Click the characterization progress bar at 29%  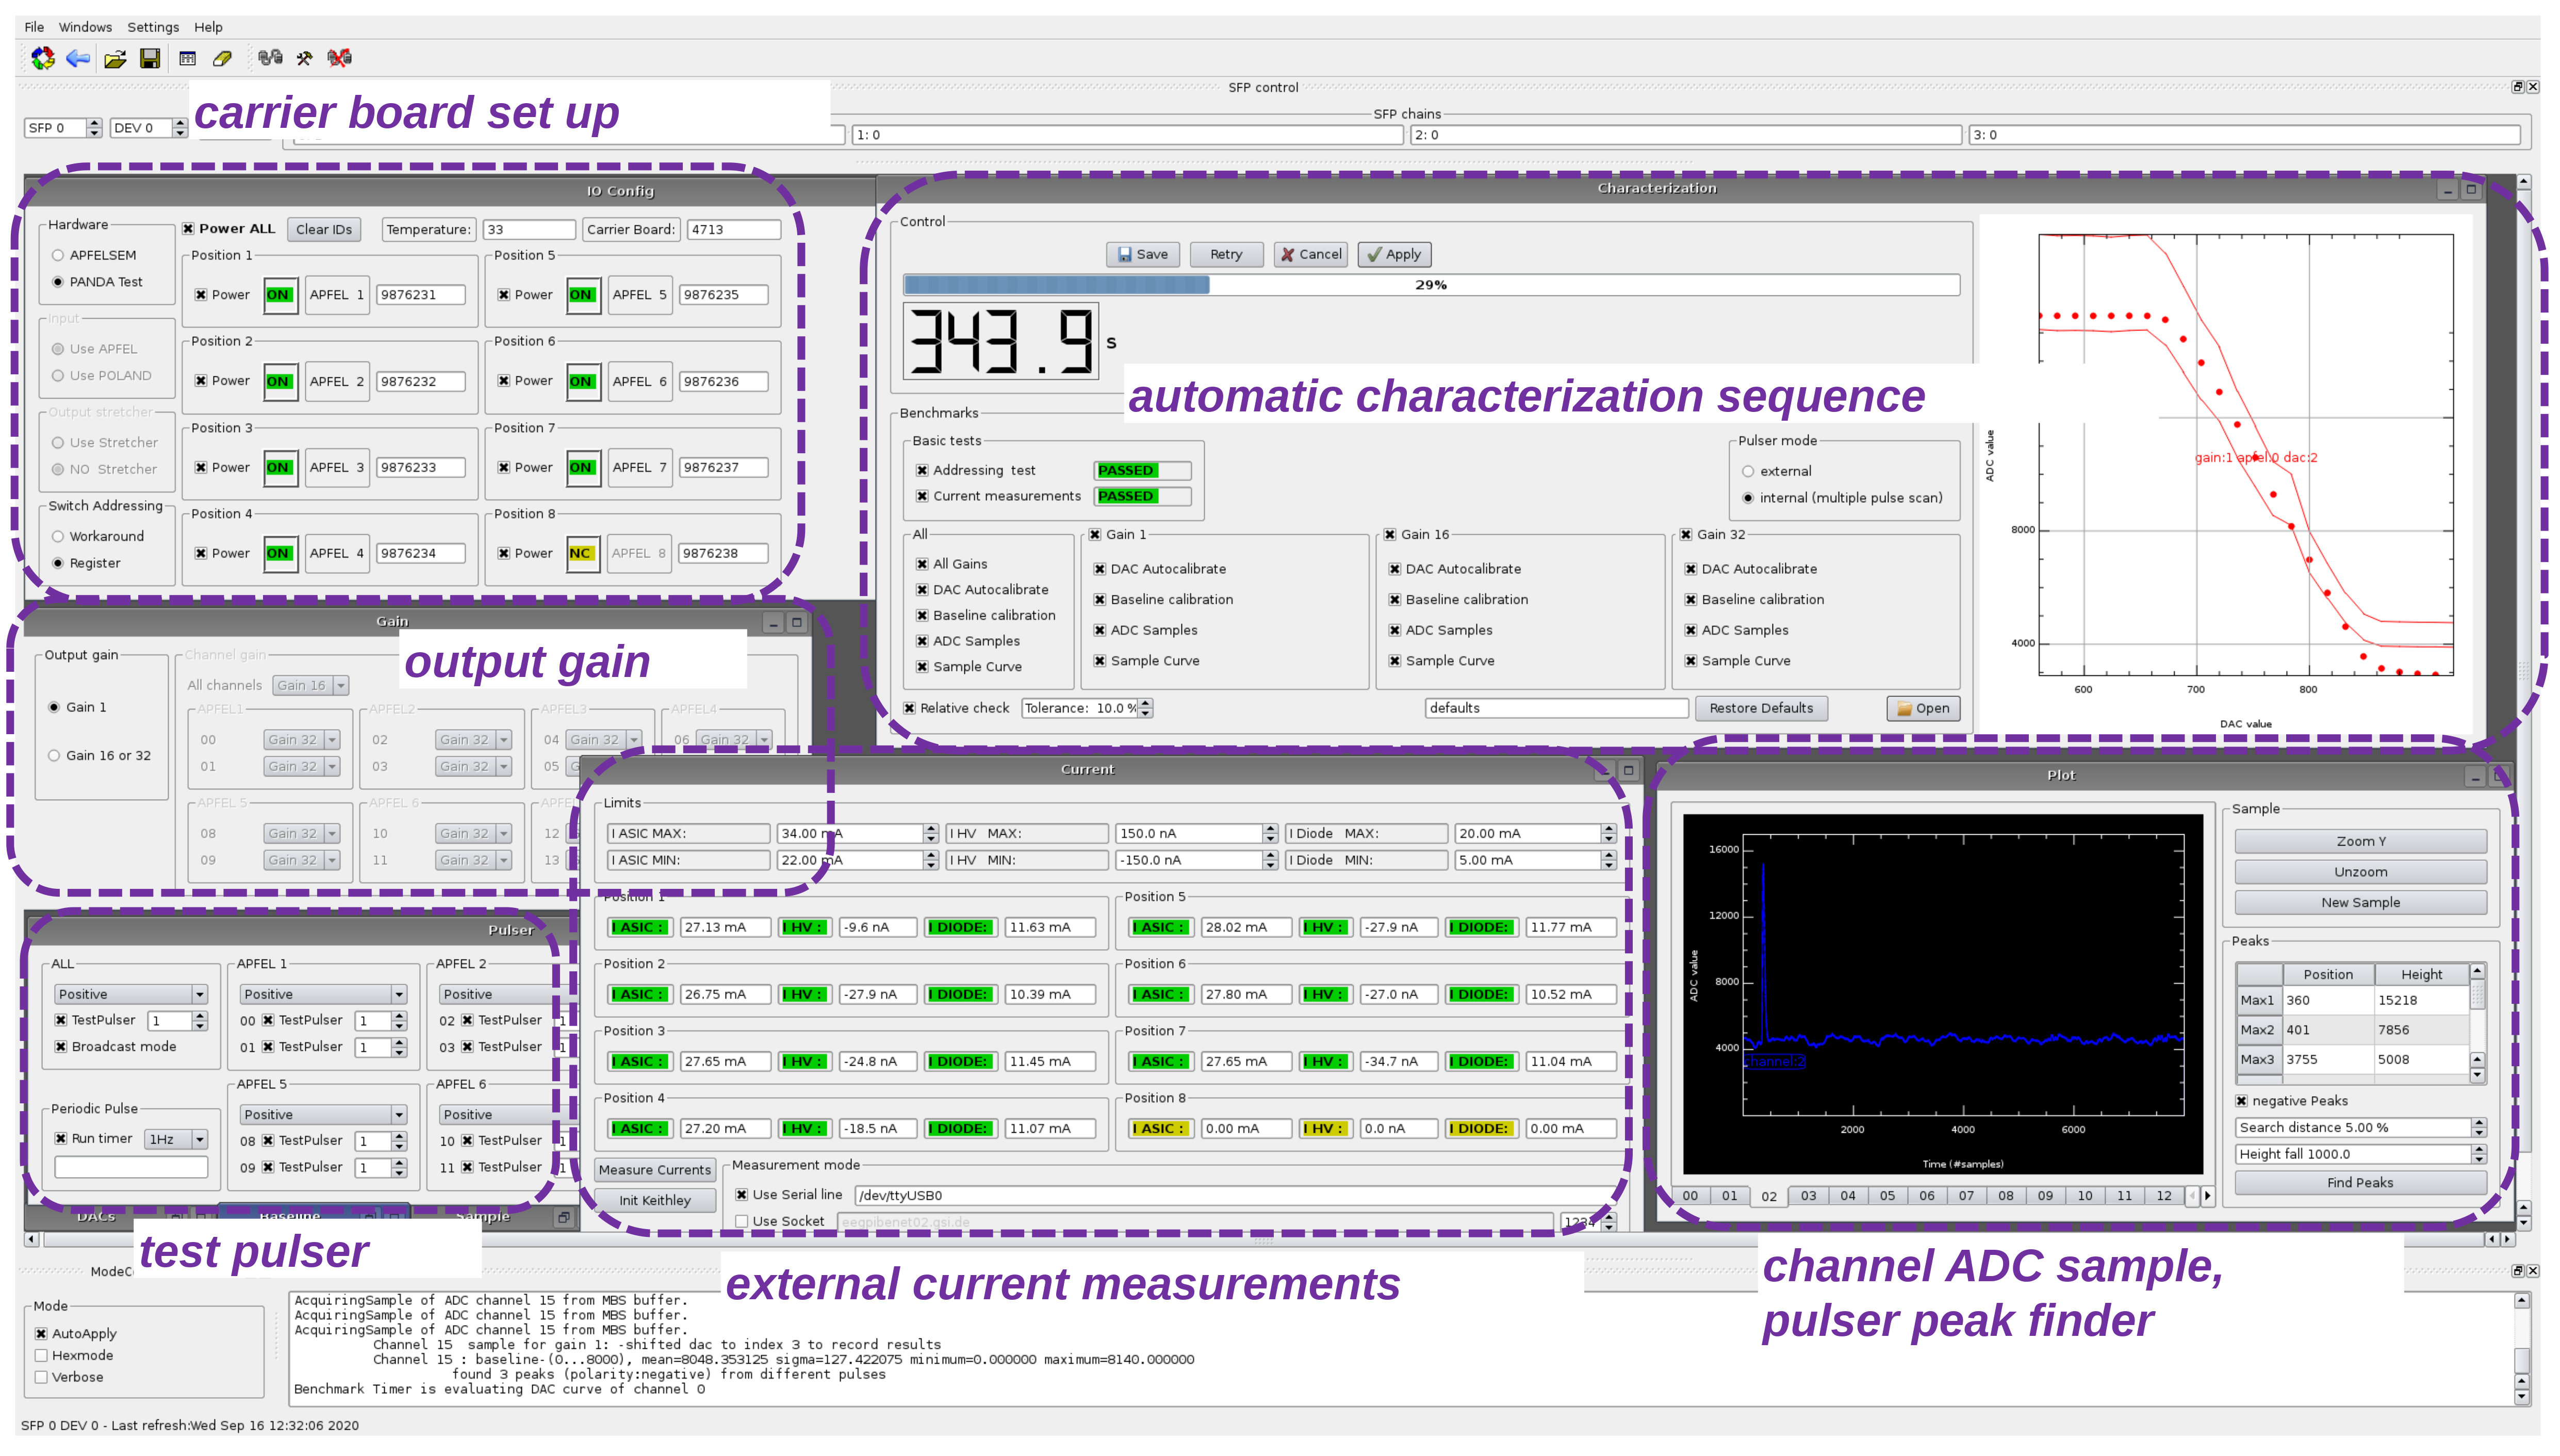coord(1430,285)
